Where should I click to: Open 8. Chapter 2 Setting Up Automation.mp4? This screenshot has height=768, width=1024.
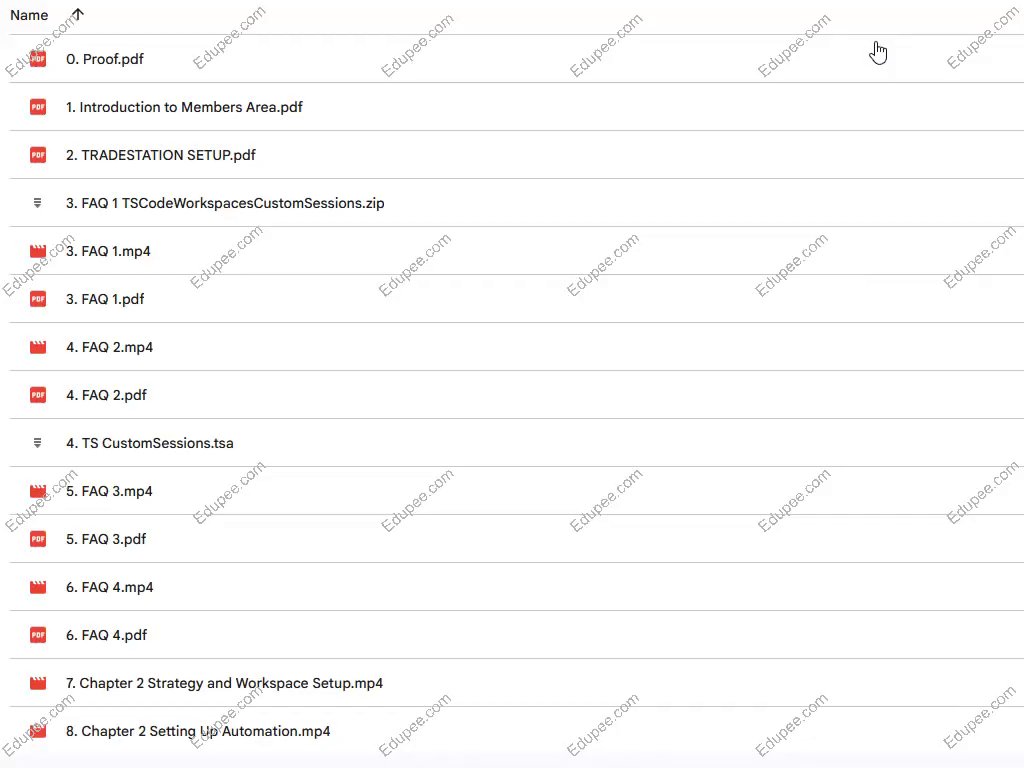coord(198,731)
